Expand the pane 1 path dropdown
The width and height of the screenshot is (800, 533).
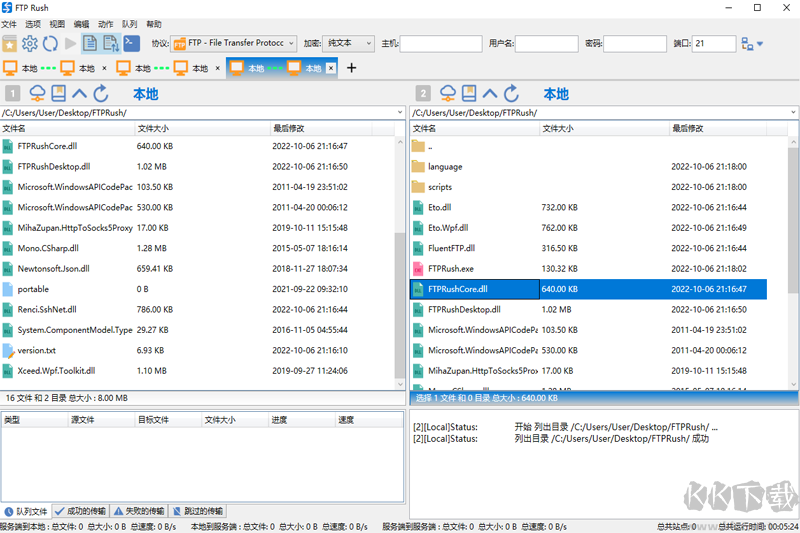[399, 112]
